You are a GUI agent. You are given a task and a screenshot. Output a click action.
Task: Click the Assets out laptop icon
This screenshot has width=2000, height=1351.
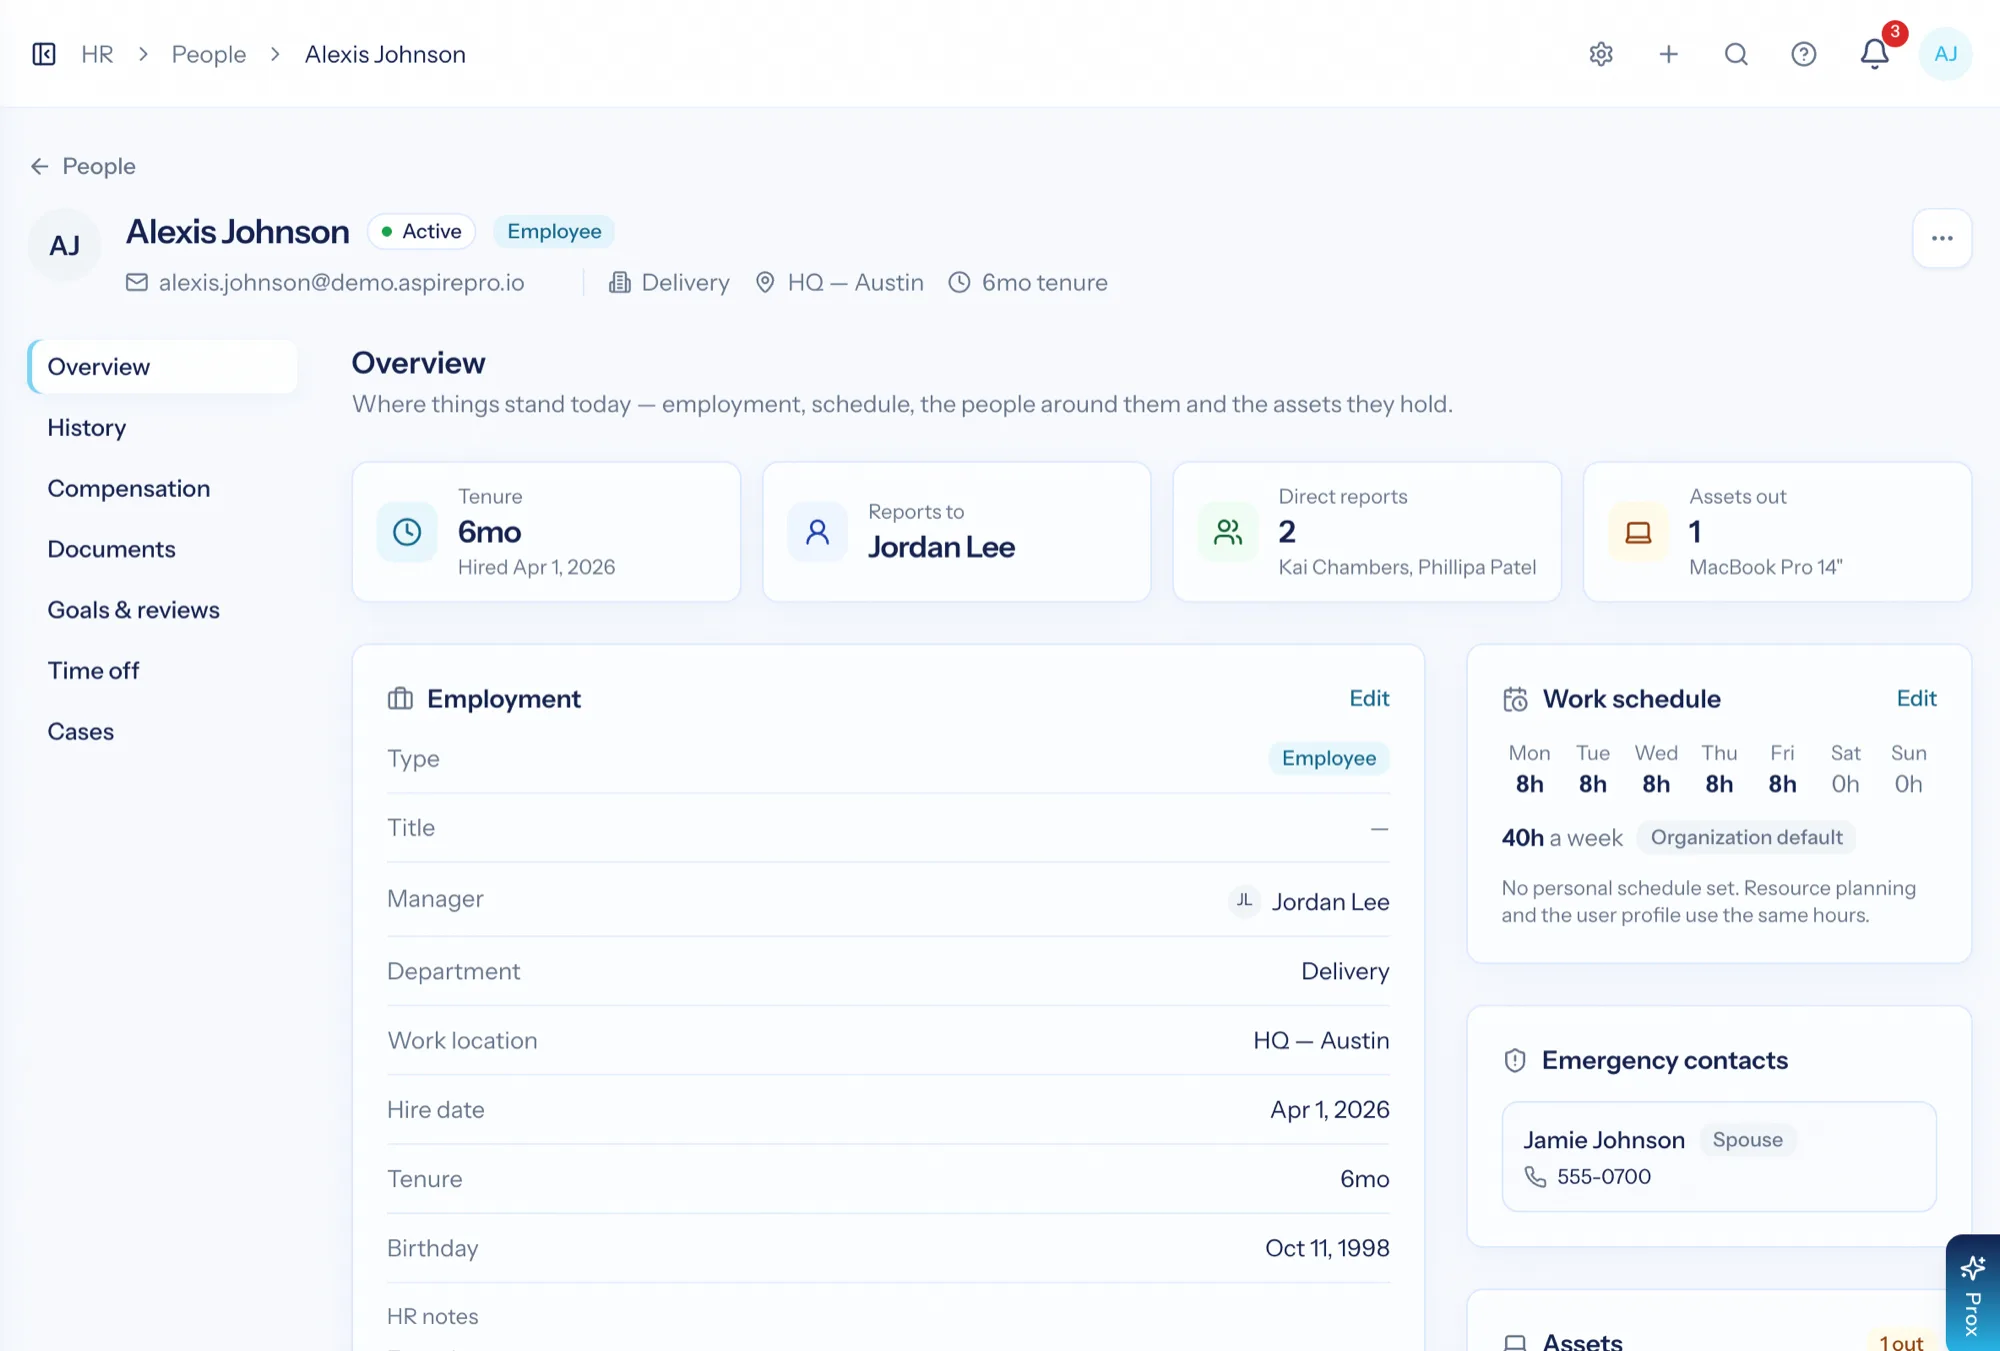(1638, 532)
